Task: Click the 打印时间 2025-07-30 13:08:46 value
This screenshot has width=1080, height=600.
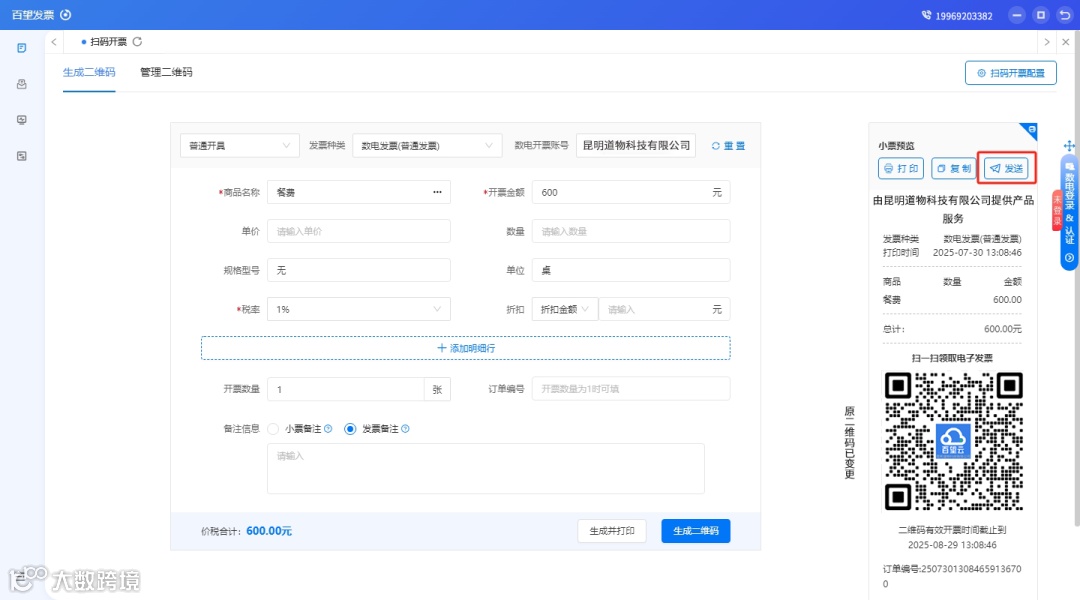Action: [x=977, y=253]
